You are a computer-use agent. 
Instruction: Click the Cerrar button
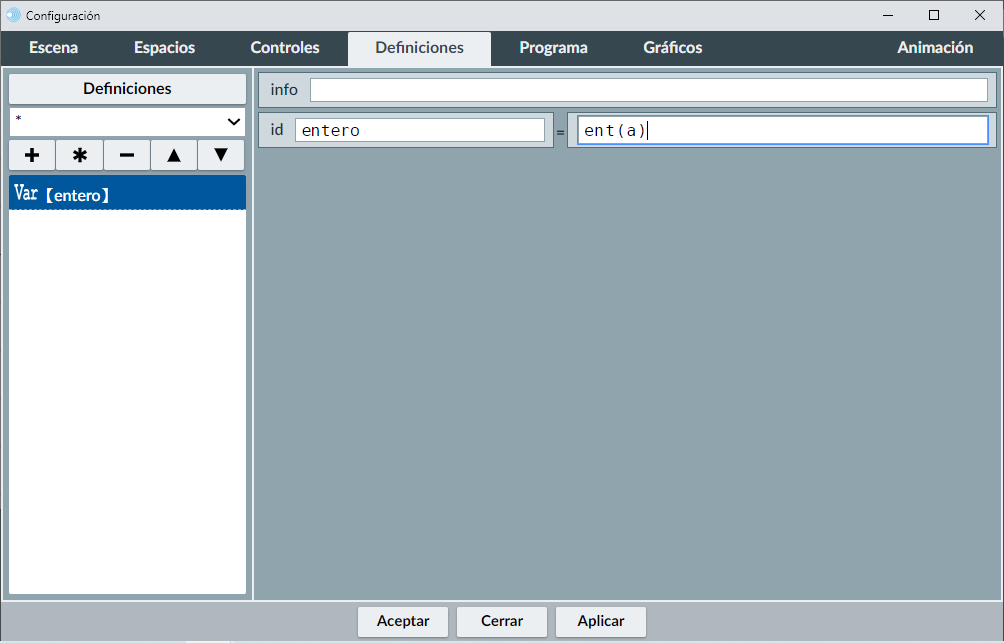point(502,621)
